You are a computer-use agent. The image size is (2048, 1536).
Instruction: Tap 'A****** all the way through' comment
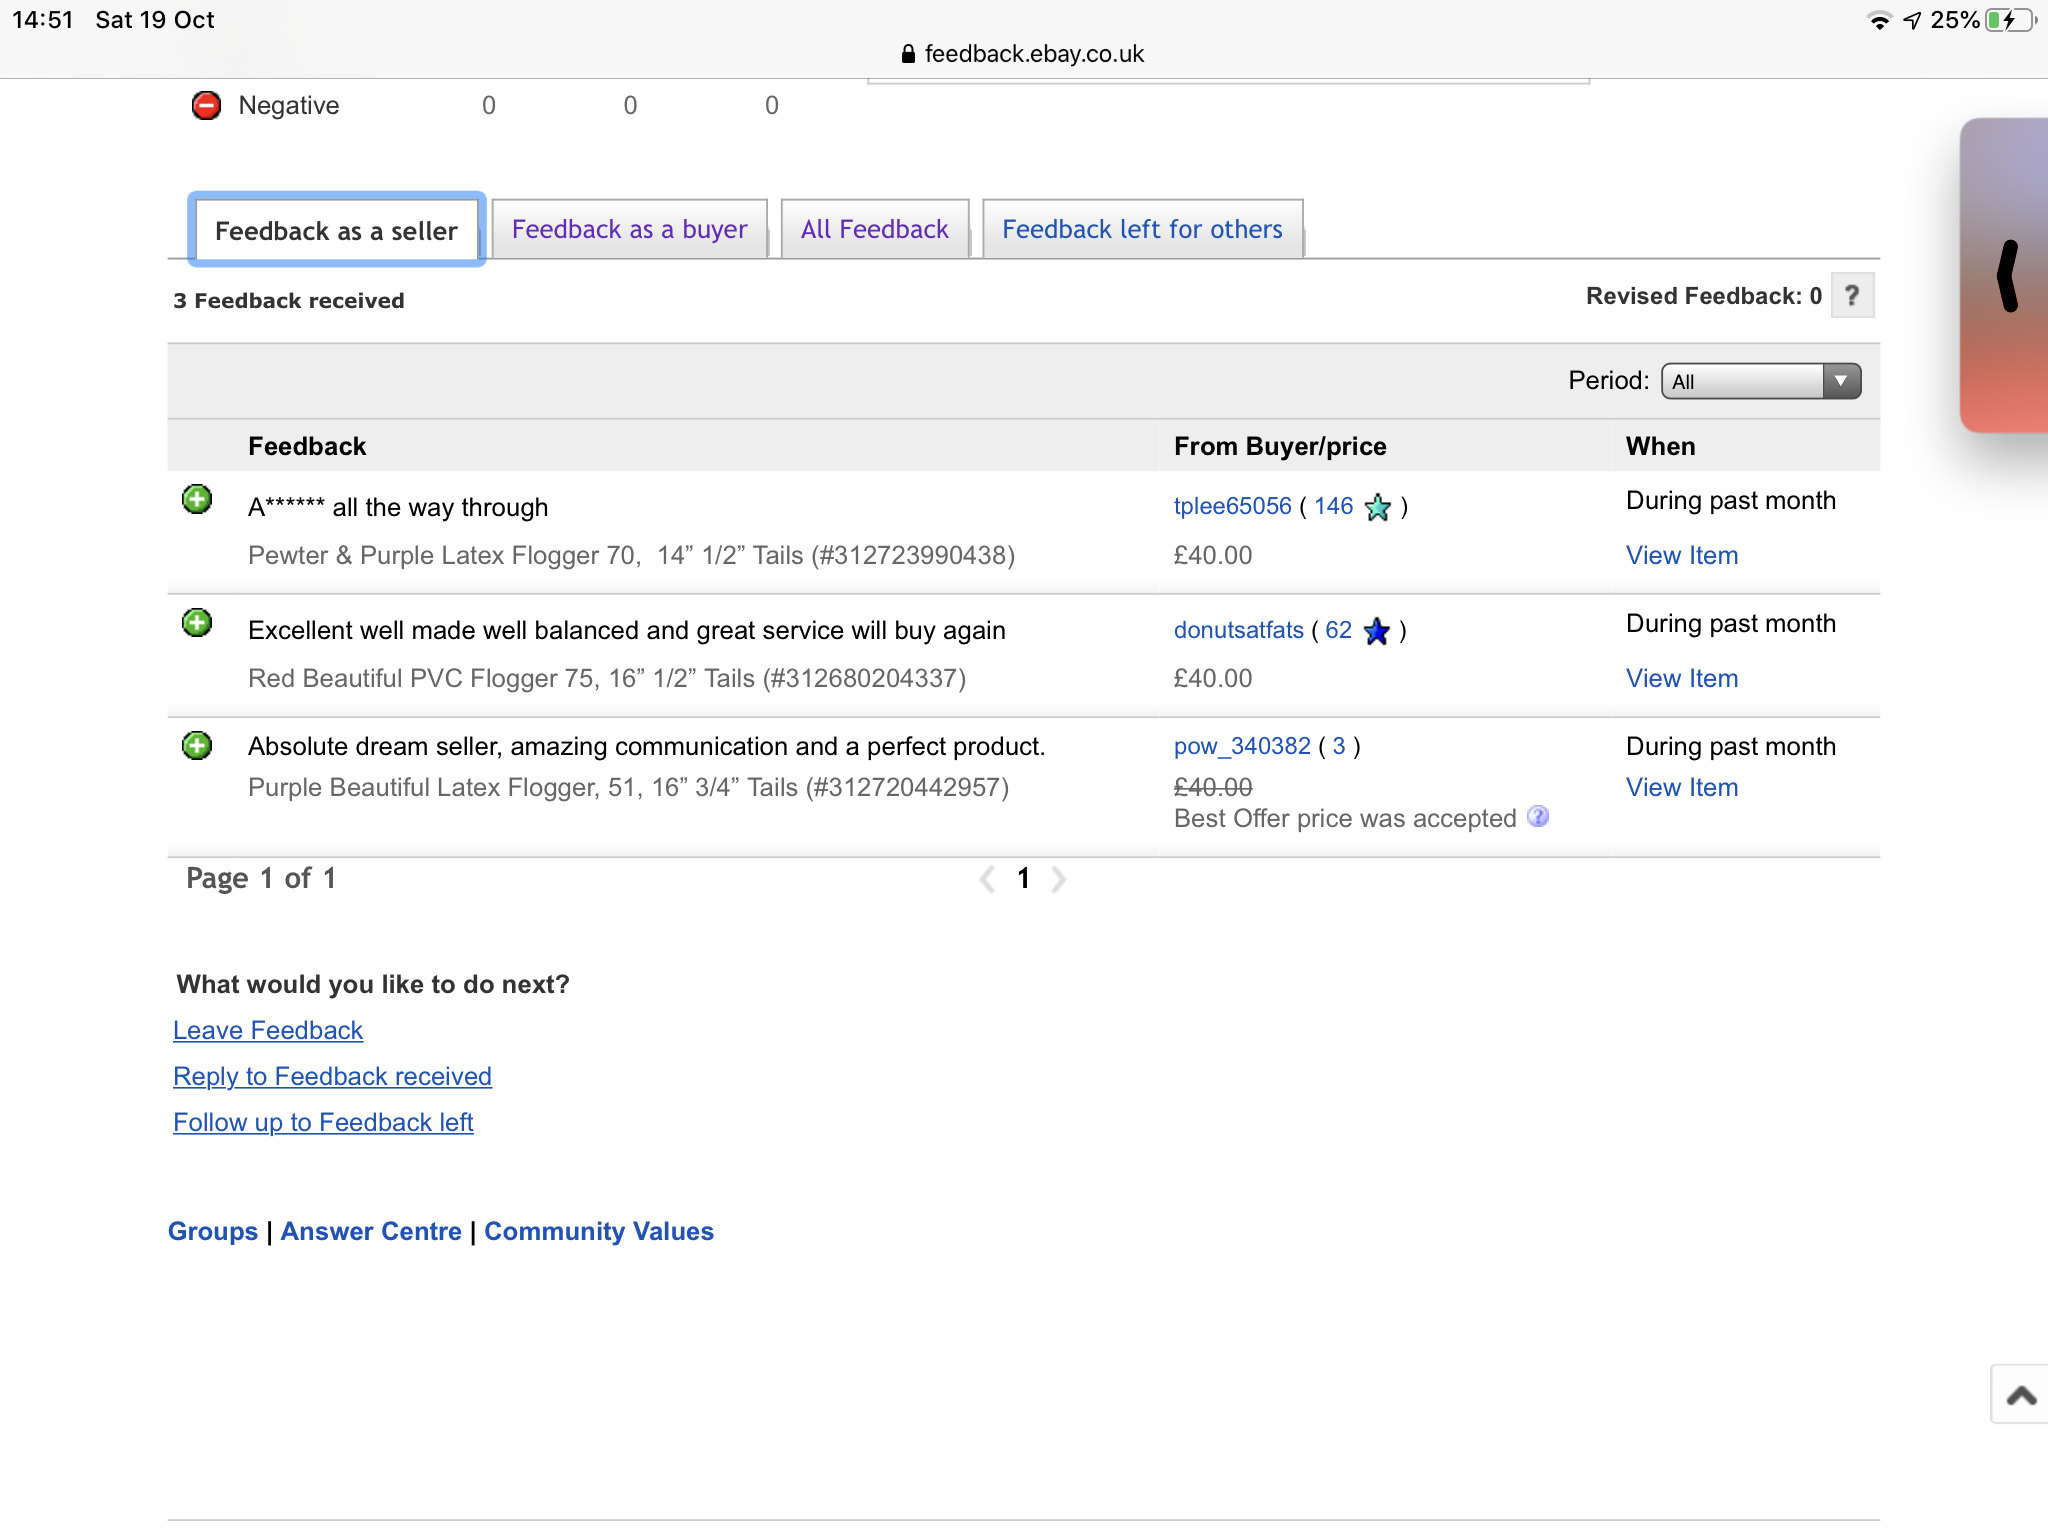[x=398, y=507]
